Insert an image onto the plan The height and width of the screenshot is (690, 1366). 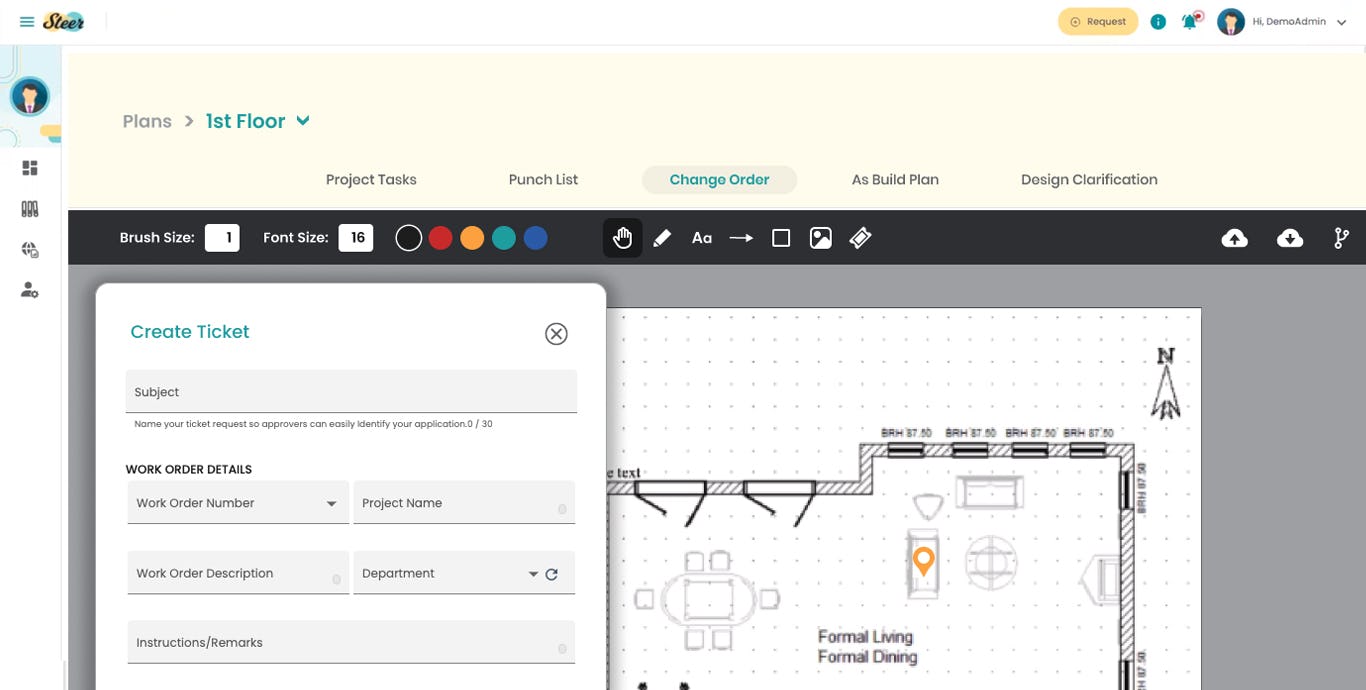click(x=821, y=237)
